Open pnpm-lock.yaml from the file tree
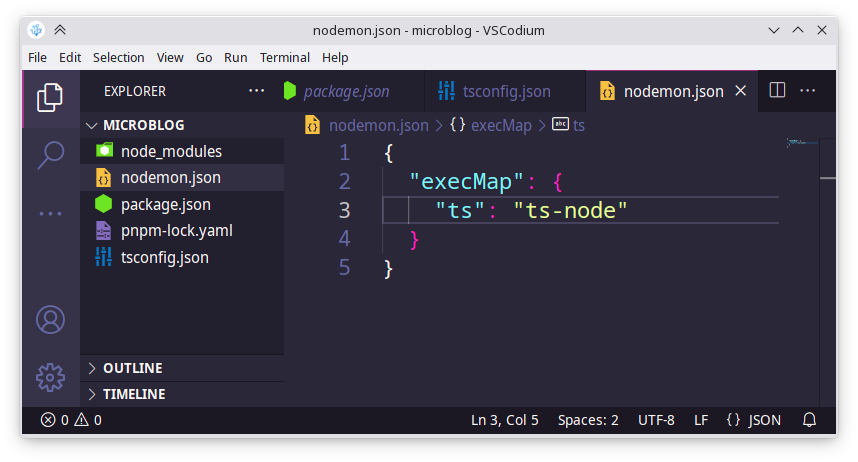 [182, 230]
